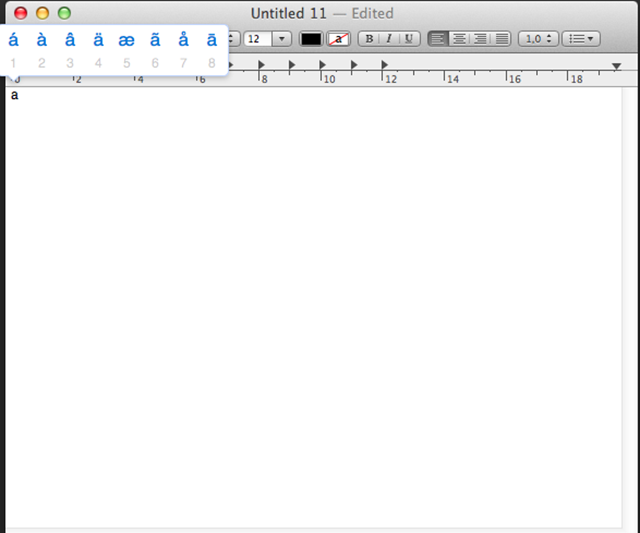
Task: Select the å ring character
Action: pos(183,40)
